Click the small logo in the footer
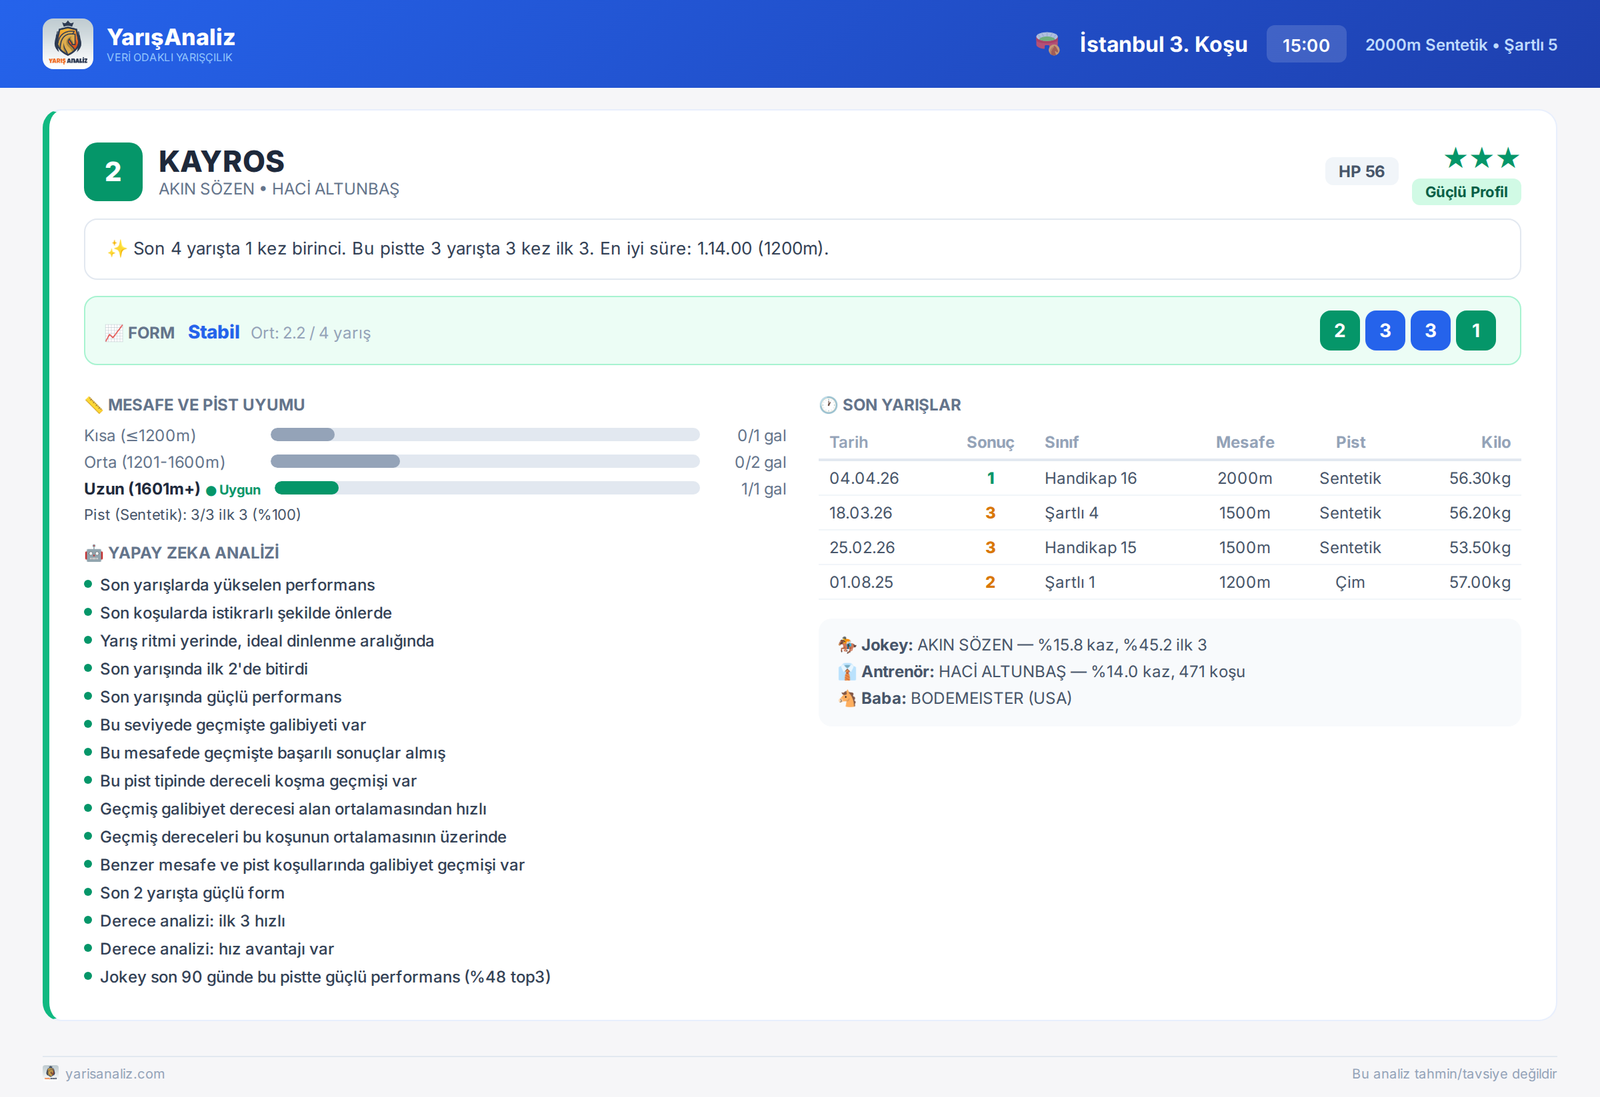 51,1072
